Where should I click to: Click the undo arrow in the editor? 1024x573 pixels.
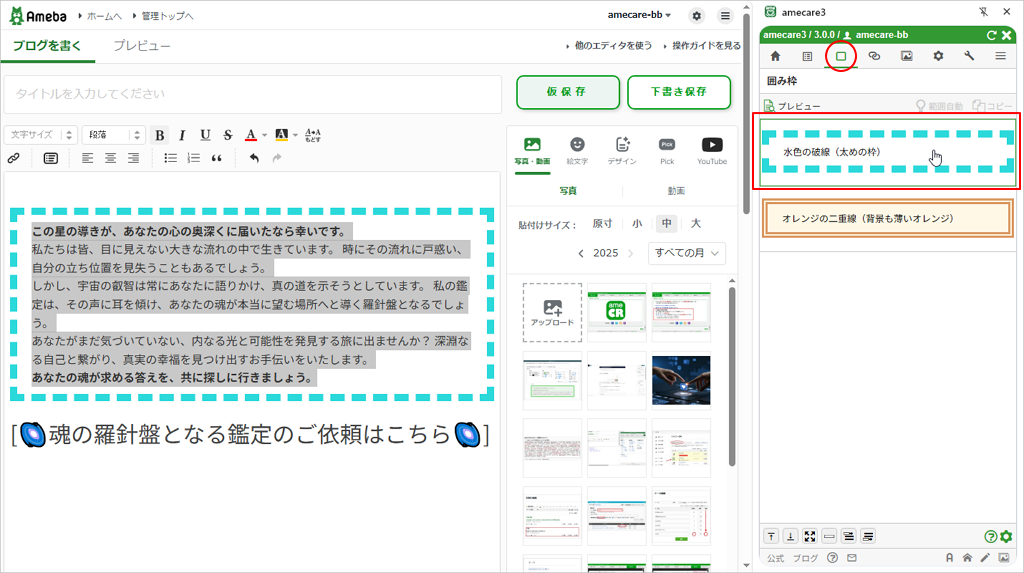coord(254,158)
